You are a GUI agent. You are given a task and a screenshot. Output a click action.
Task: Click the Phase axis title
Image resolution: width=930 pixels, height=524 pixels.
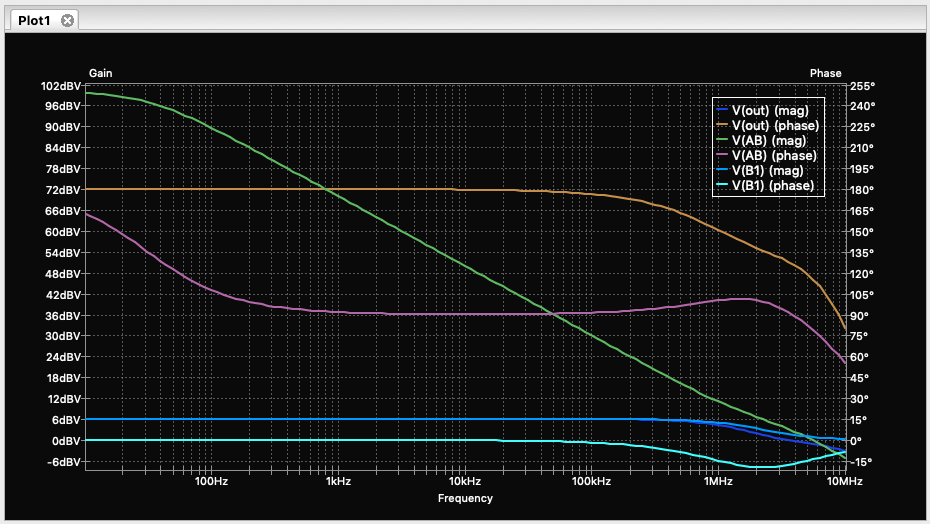(825, 73)
